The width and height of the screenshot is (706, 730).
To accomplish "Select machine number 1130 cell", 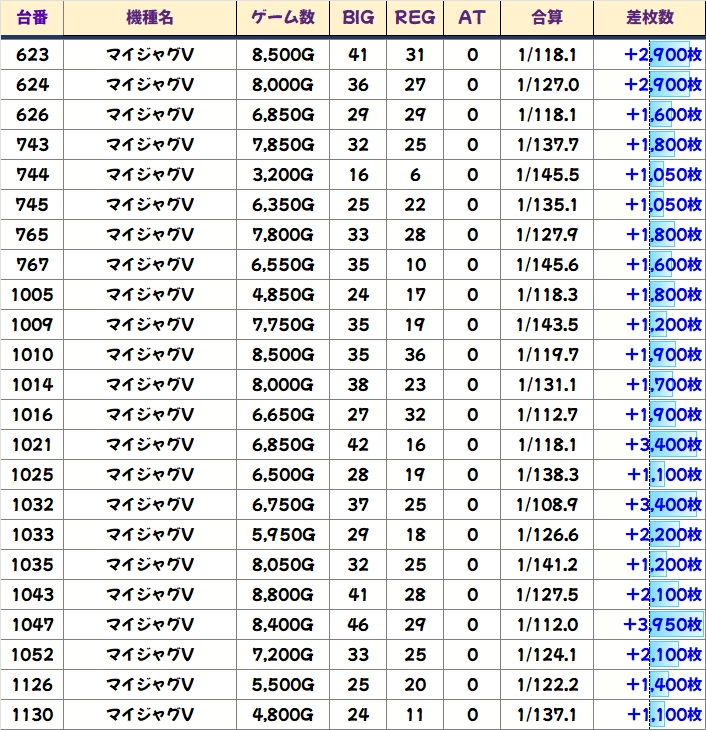I will (x=32, y=715).
